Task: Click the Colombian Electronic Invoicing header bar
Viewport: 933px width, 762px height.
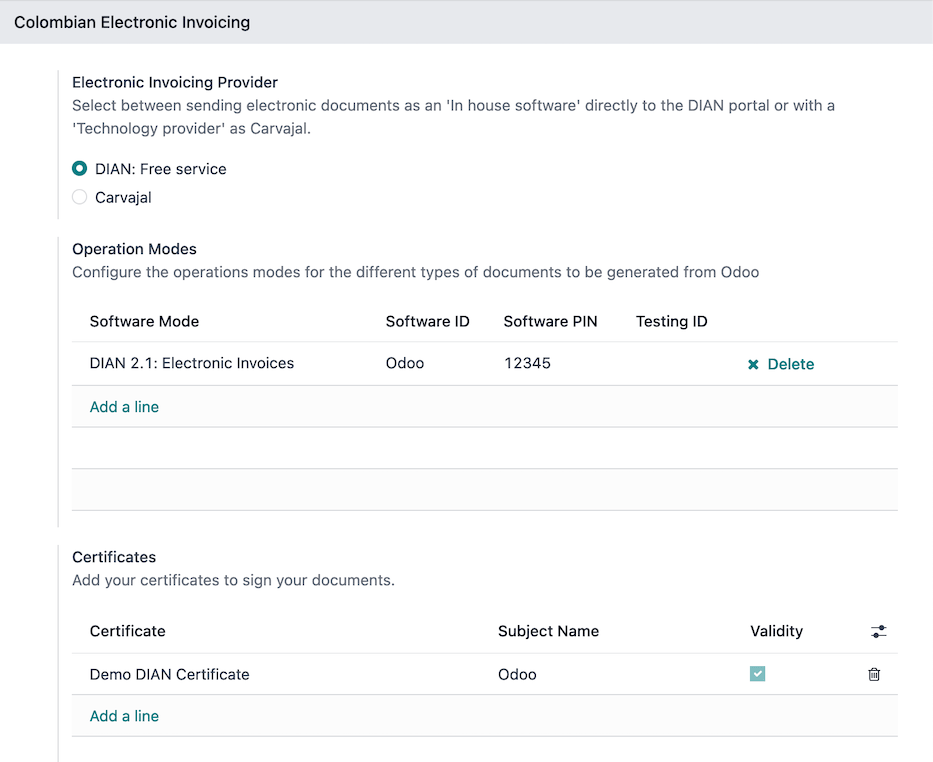Action: (131, 21)
